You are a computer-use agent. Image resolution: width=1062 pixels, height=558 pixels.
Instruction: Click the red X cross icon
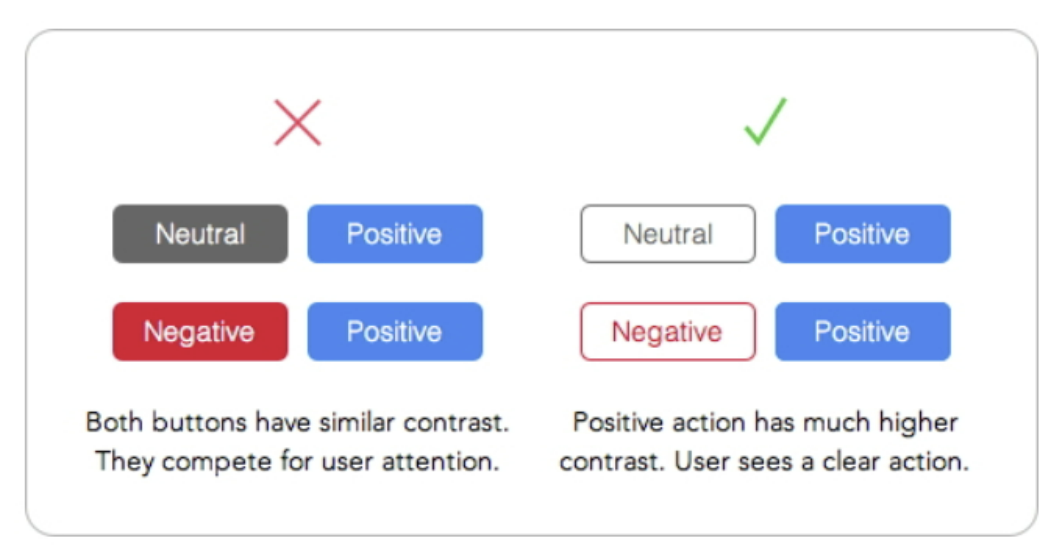pyautogui.click(x=297, y=124)
